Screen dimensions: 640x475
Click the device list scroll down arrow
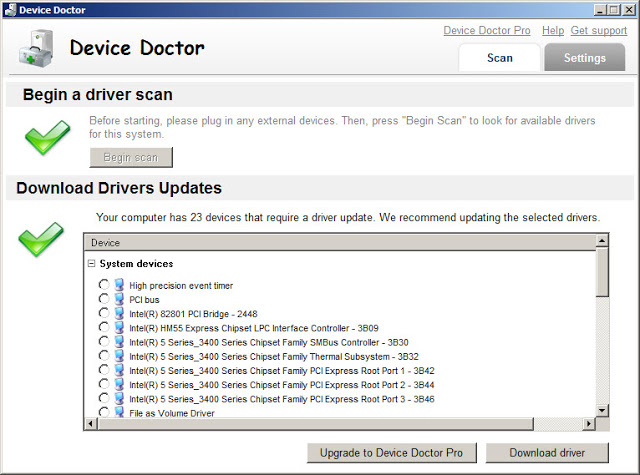602,410
